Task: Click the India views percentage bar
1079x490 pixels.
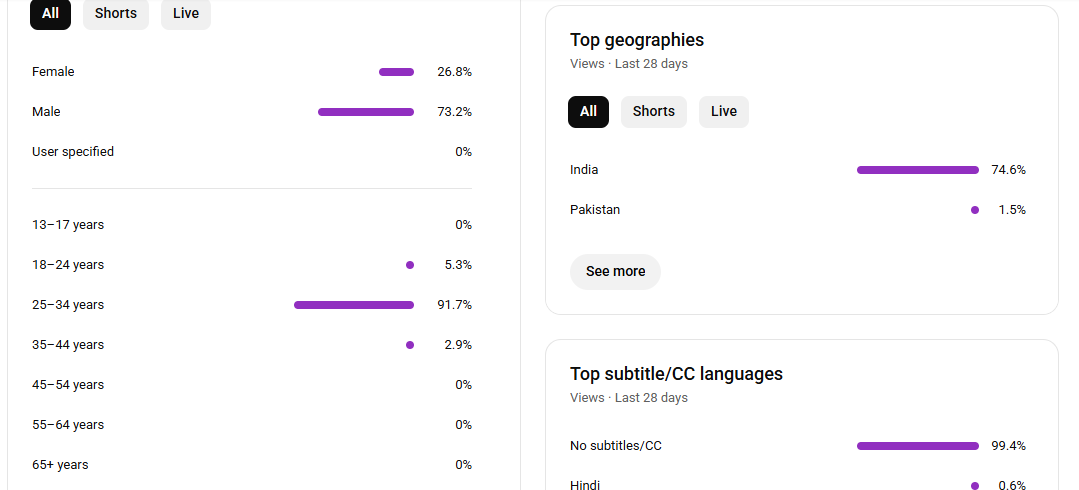Action: (917, 170)
